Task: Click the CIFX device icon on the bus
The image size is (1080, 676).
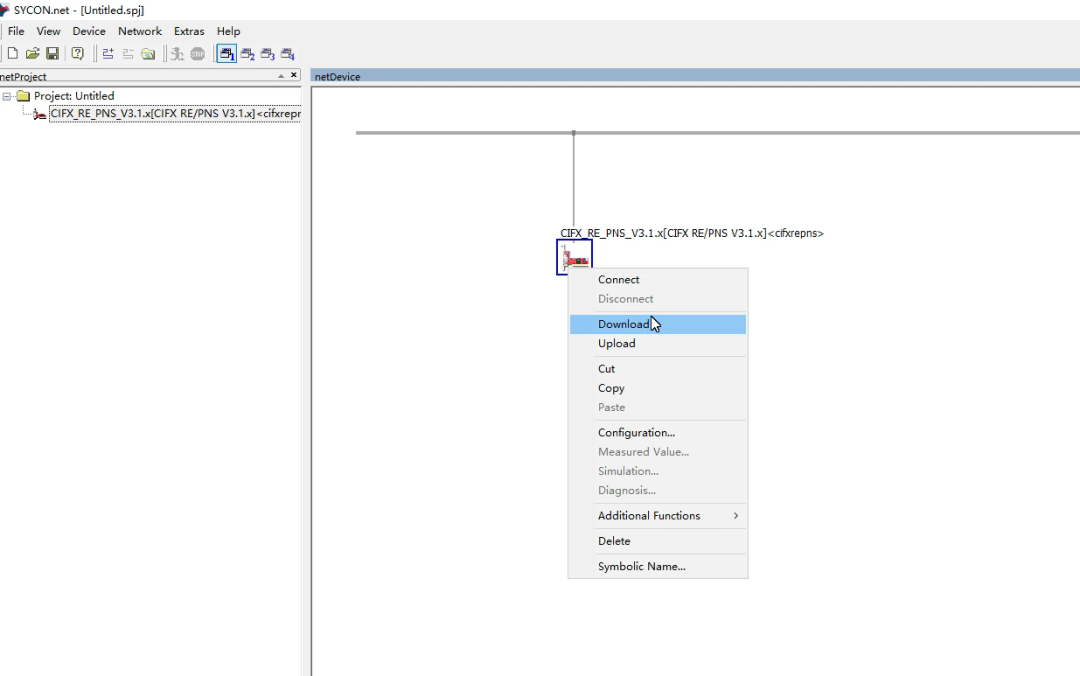Action: [x=574, y=256]
